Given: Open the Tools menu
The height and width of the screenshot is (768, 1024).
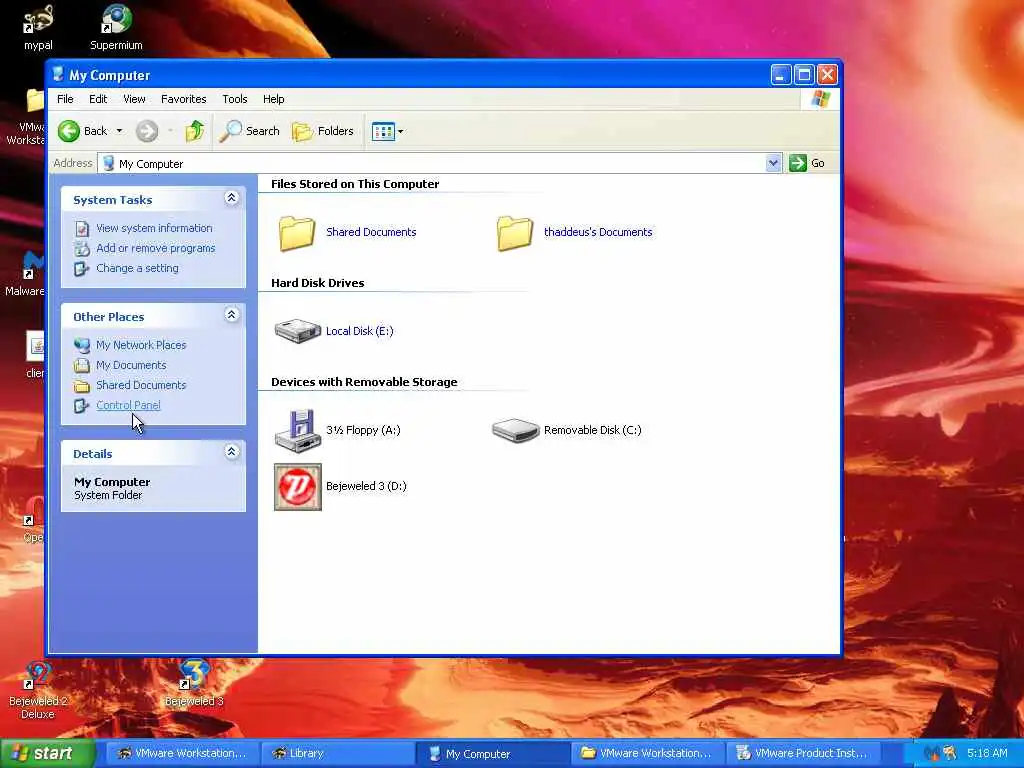Looking at the screenshot, I should pos(234,99).
